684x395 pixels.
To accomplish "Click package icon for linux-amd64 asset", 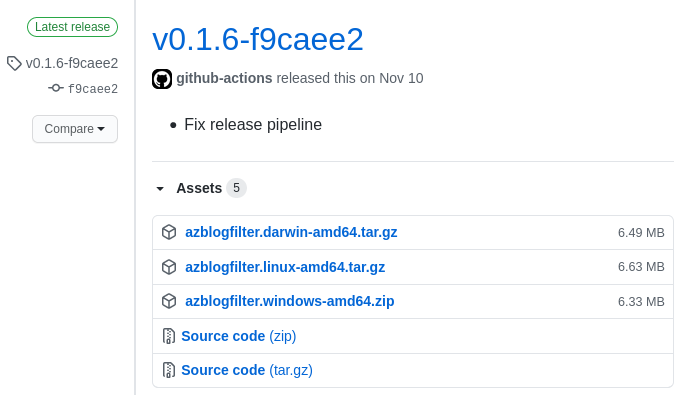I will (169, 267).
